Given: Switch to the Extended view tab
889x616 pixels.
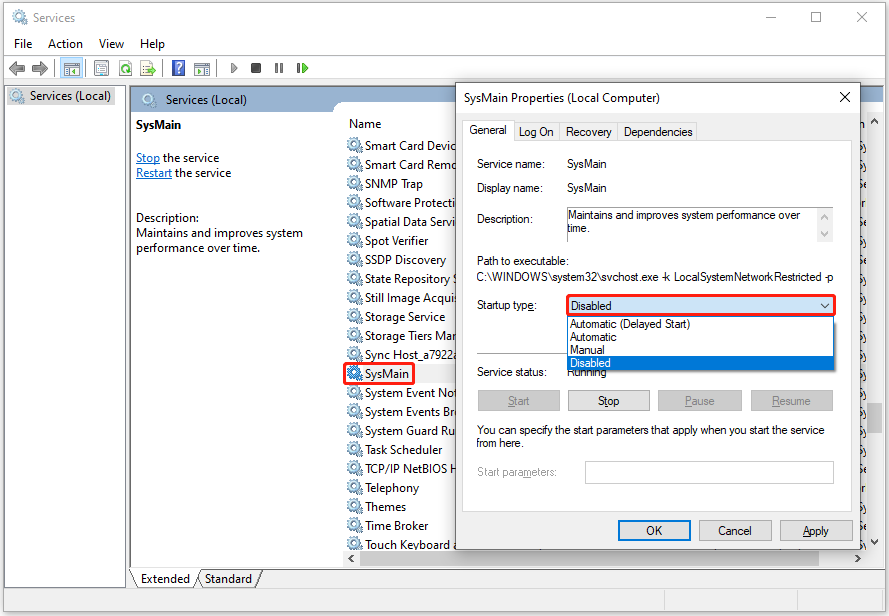Looking at the screenshot, I should pos(165,579).
